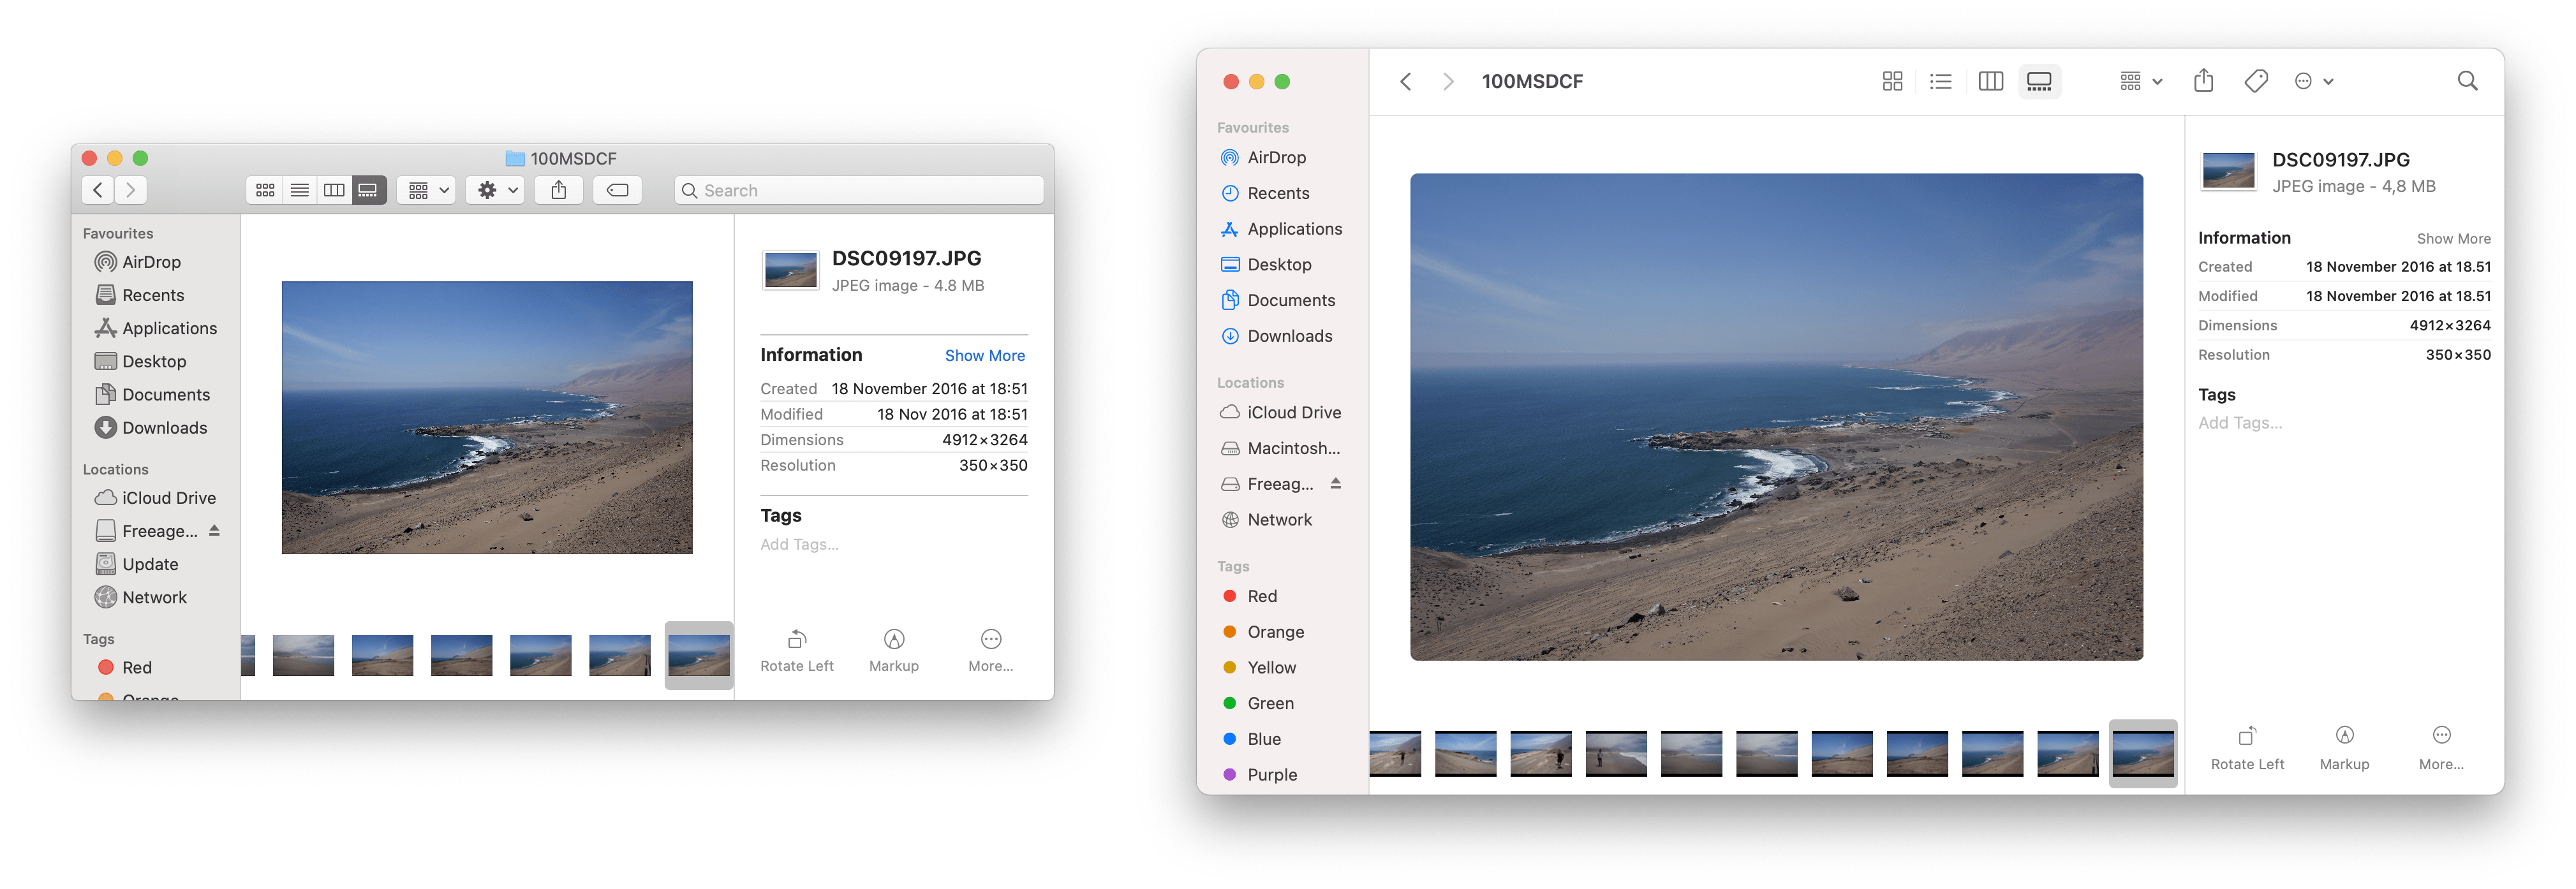Select Red tag in right window sidebar
2576x889 pixels.
1251,596
